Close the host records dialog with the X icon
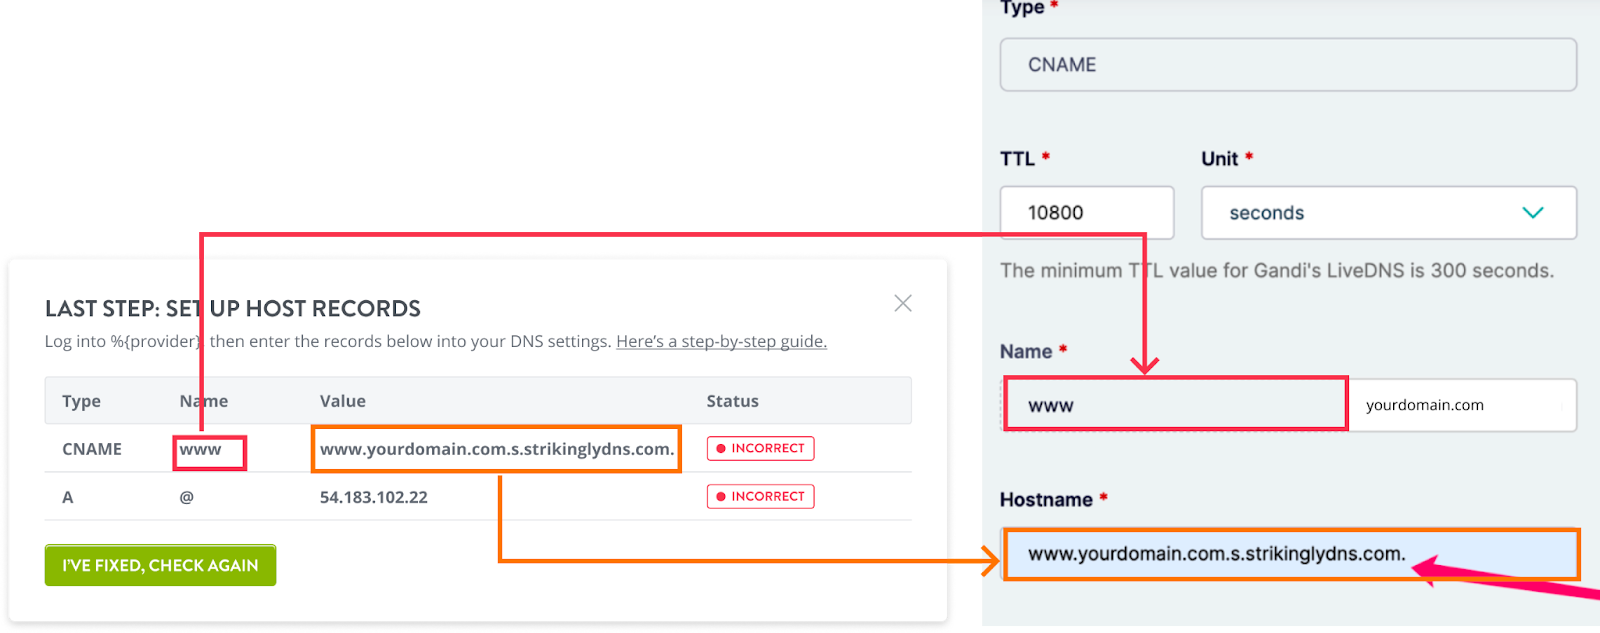Screen dimensions: 1600x633 [903, 303]
